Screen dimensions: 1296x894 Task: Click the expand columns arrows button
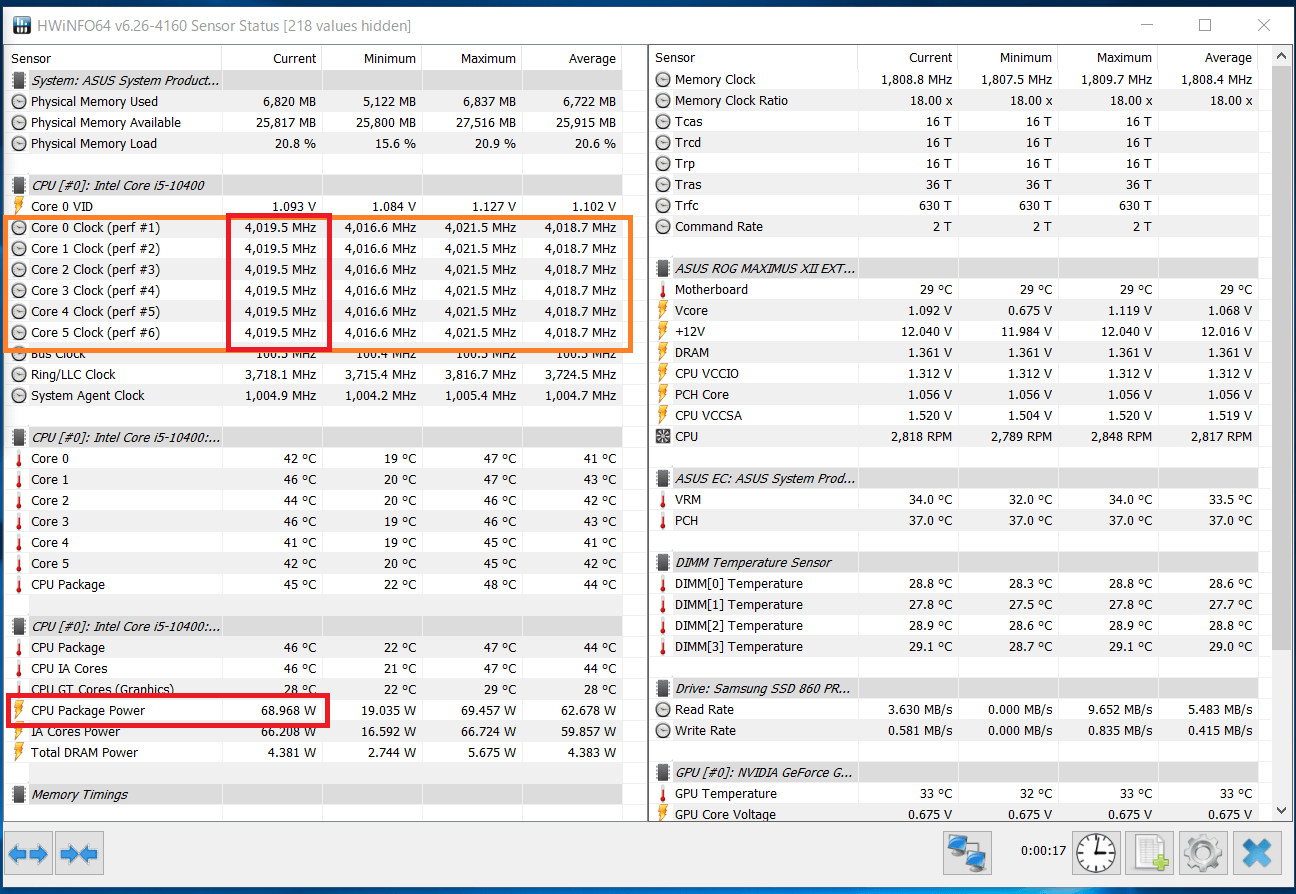pyautogui.click(x=29, y=854)
